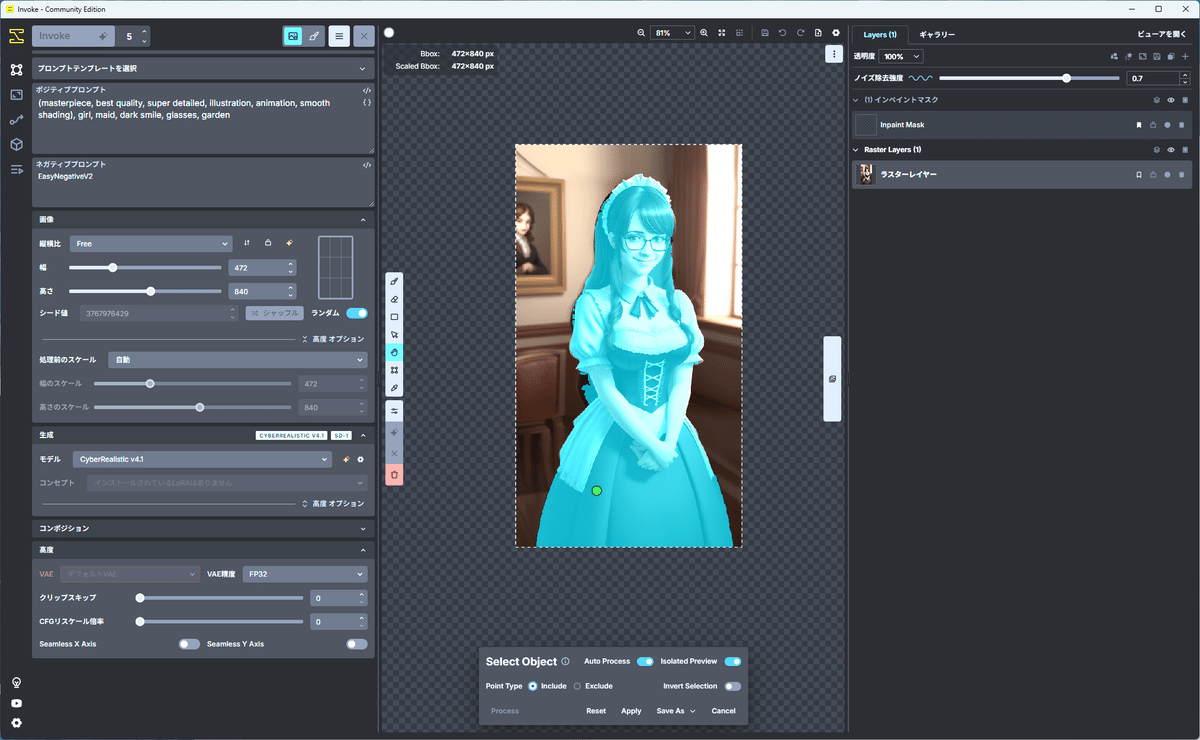Click the red trash icon in canvas toolbar
The width and height of the screenshot is (1200, 740).
[x=395, y=475]
